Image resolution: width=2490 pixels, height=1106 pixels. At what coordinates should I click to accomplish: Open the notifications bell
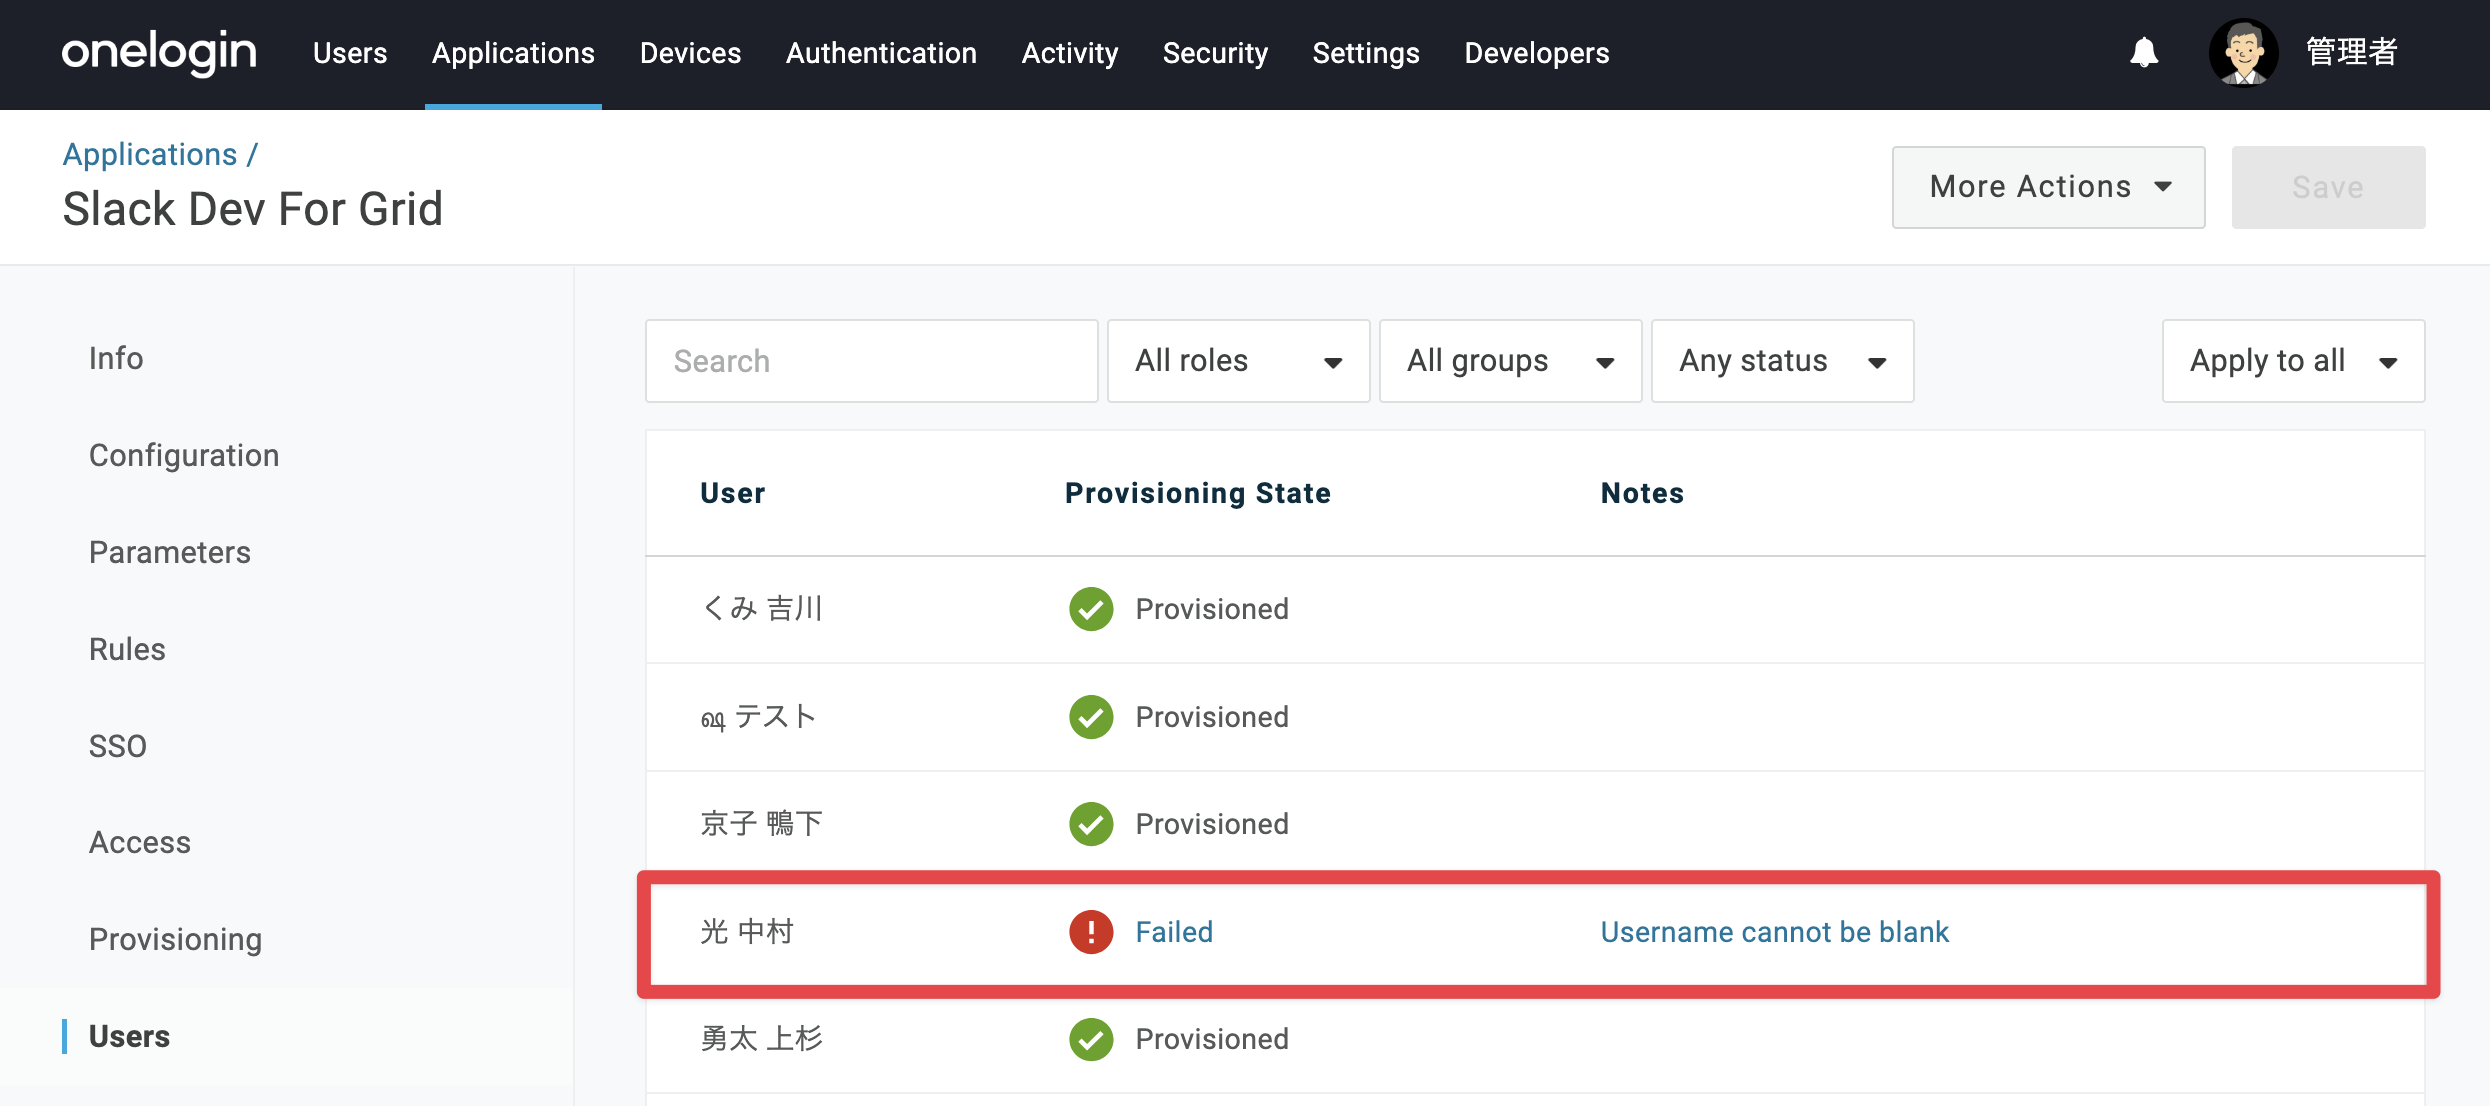pos(2144,52)
